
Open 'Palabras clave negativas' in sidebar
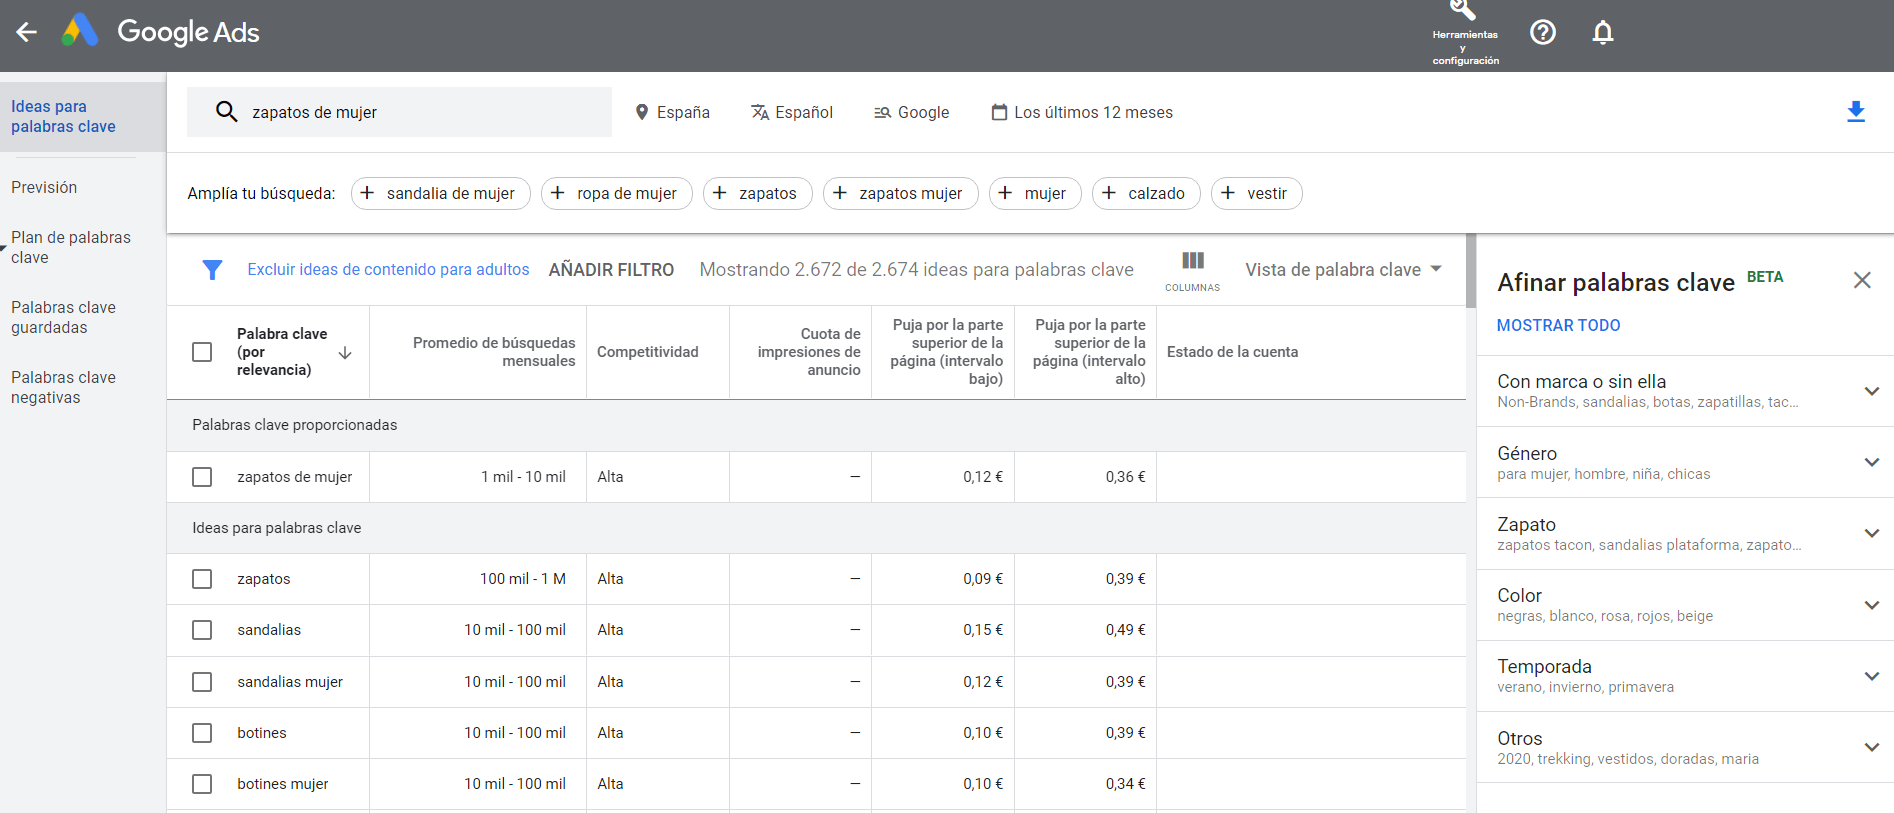(x=63, y=387)
